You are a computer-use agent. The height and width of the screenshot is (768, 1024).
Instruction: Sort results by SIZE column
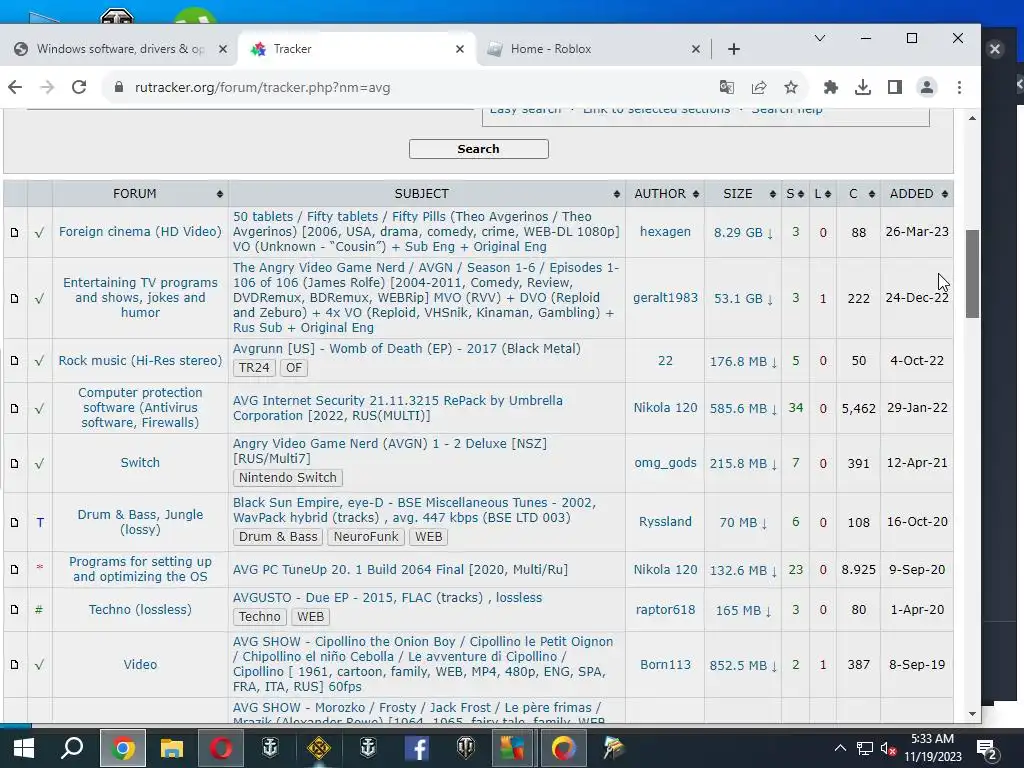click(x=744, y=193)
